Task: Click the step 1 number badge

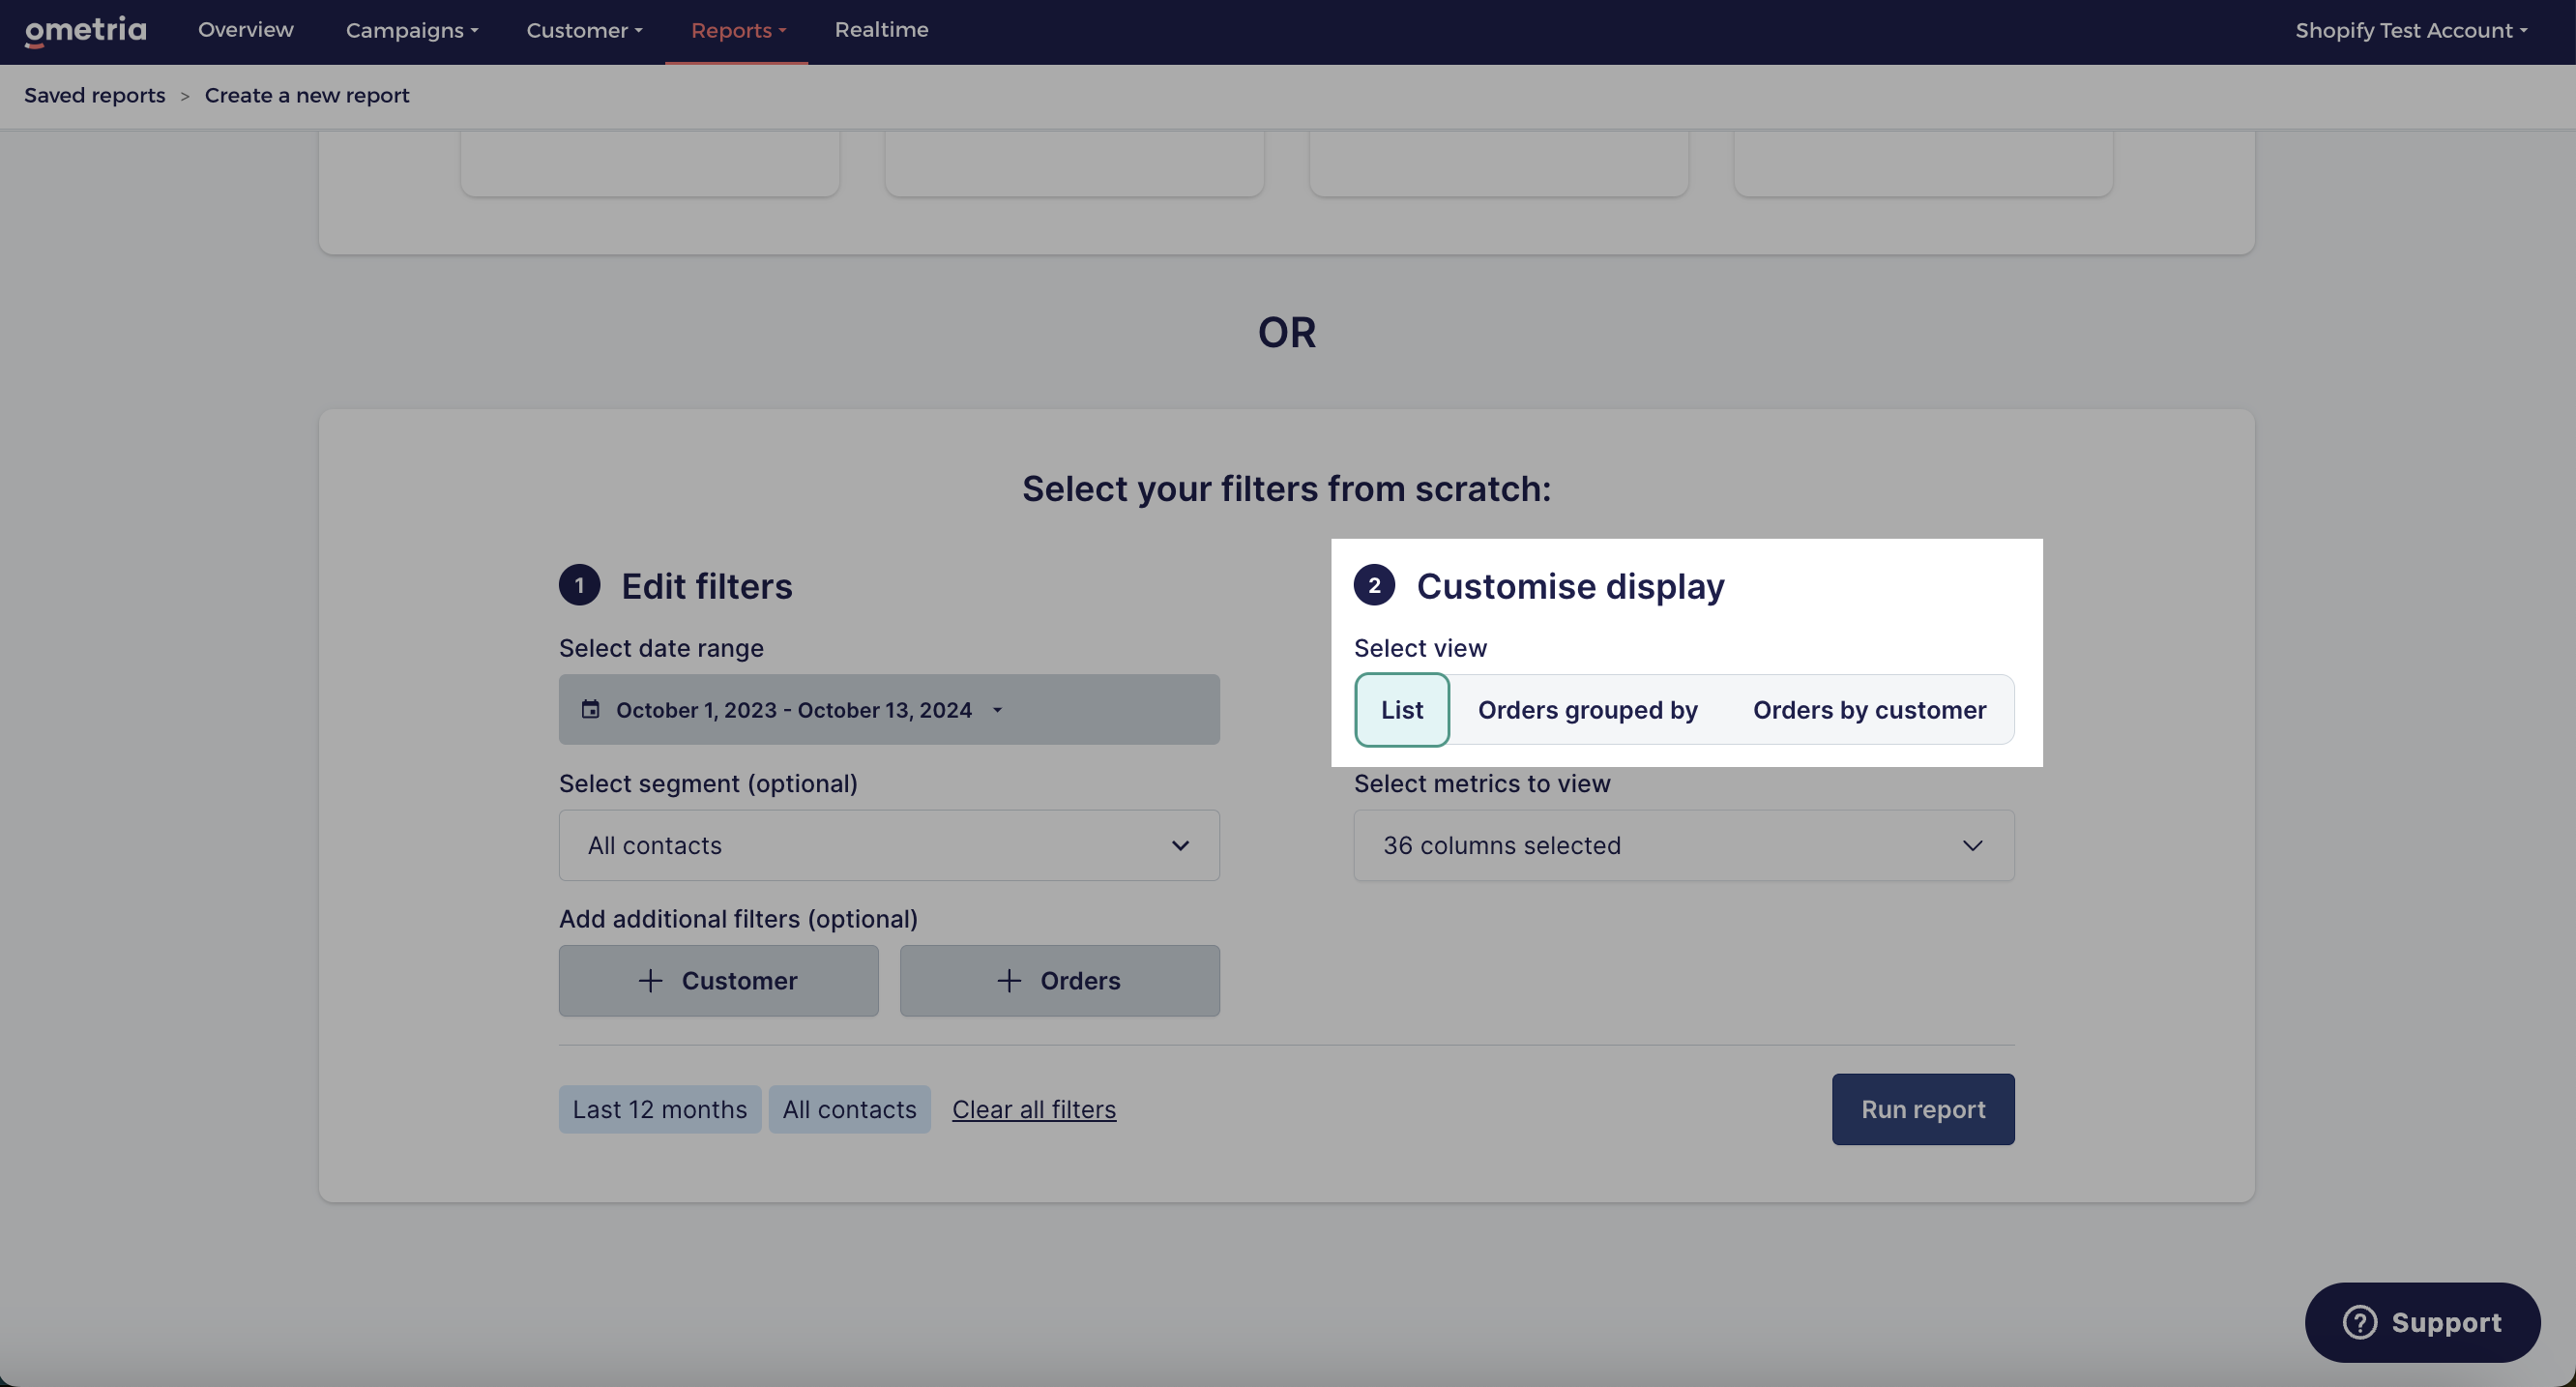Action: click(579, 585)
